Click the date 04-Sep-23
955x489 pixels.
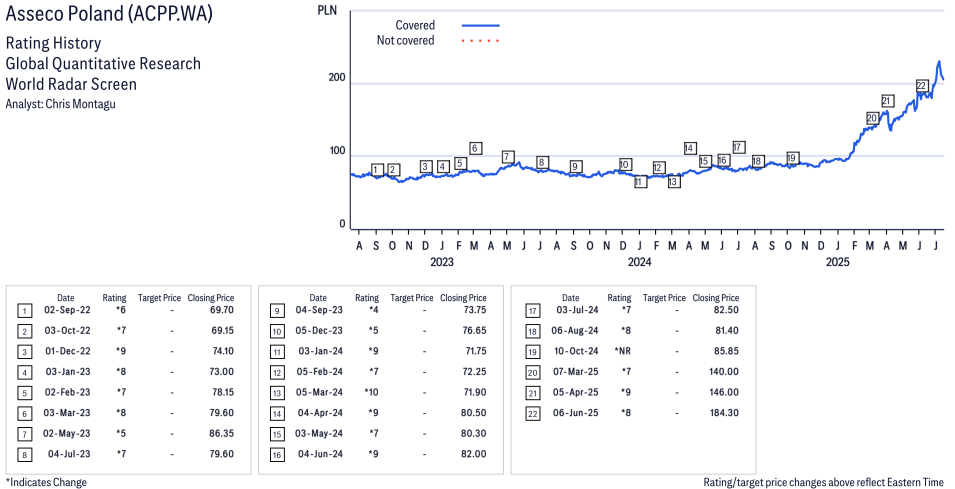pyautogui.click(x=319, y=310)
